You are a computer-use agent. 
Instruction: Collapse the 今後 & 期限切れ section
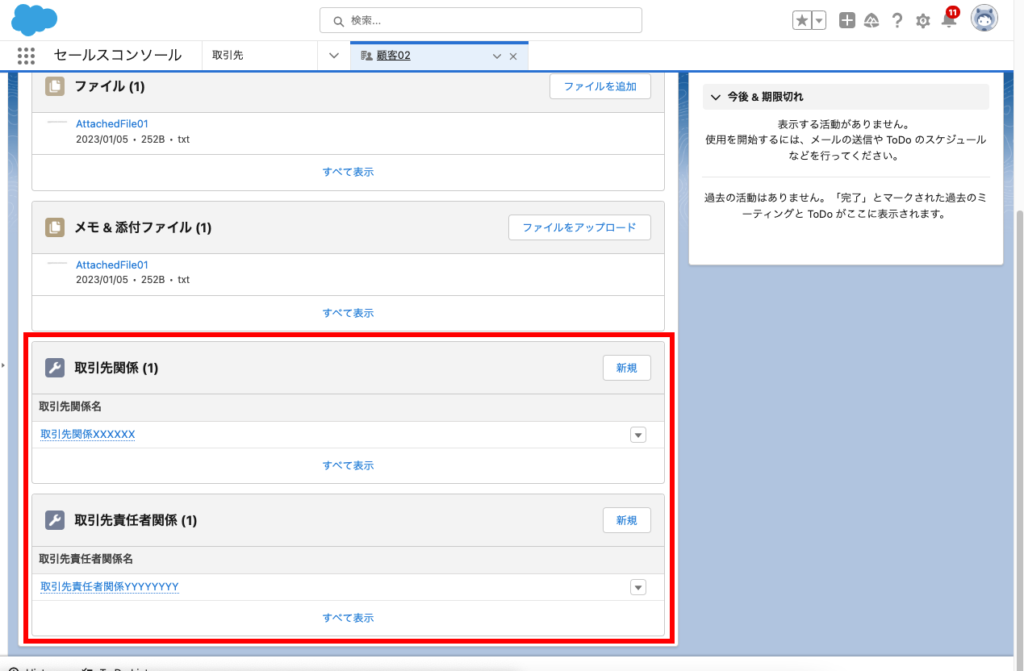click(x=715, y=97)
